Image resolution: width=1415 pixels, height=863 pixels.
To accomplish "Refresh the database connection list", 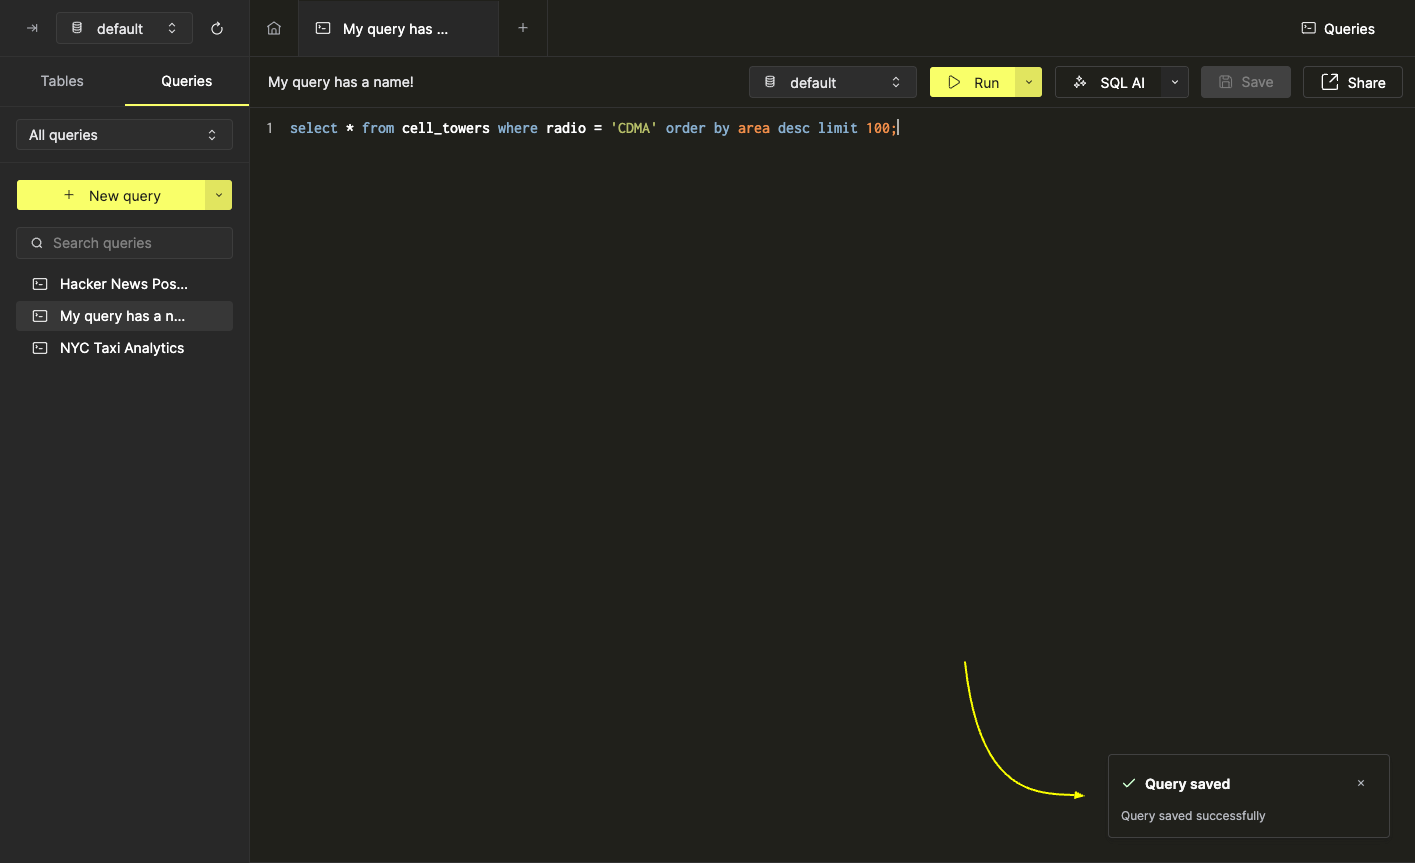I will [217, 28].
